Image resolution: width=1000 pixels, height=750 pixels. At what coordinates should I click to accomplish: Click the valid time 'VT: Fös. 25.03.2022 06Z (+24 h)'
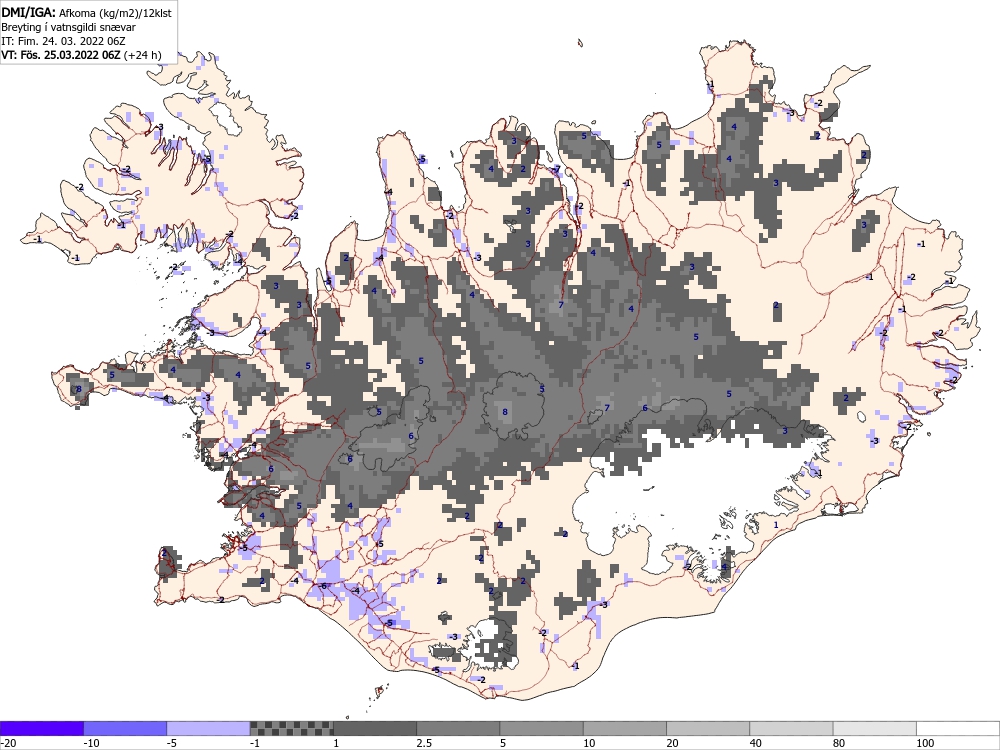coord(82,55)
